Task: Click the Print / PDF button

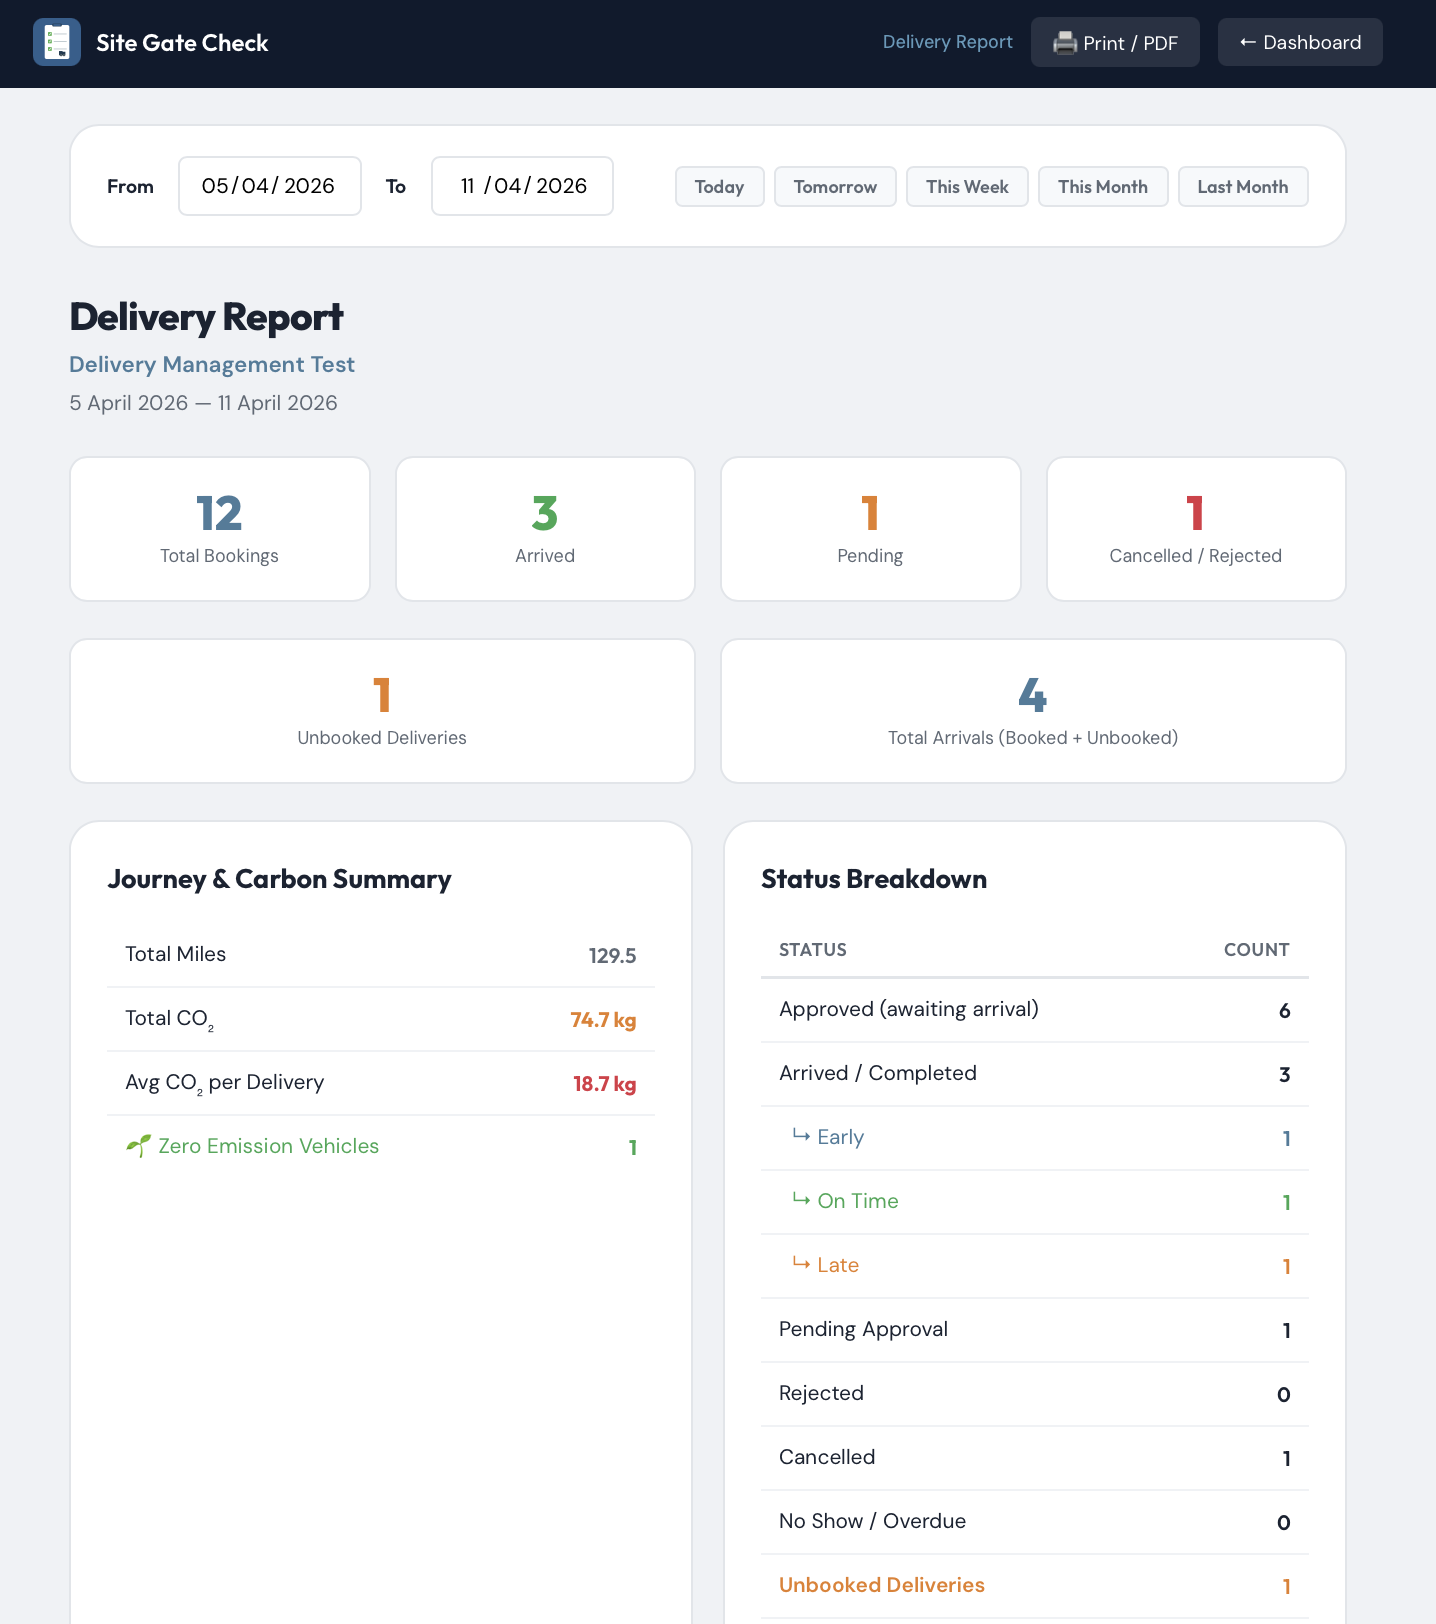Action: click(x=1115, y=43)
